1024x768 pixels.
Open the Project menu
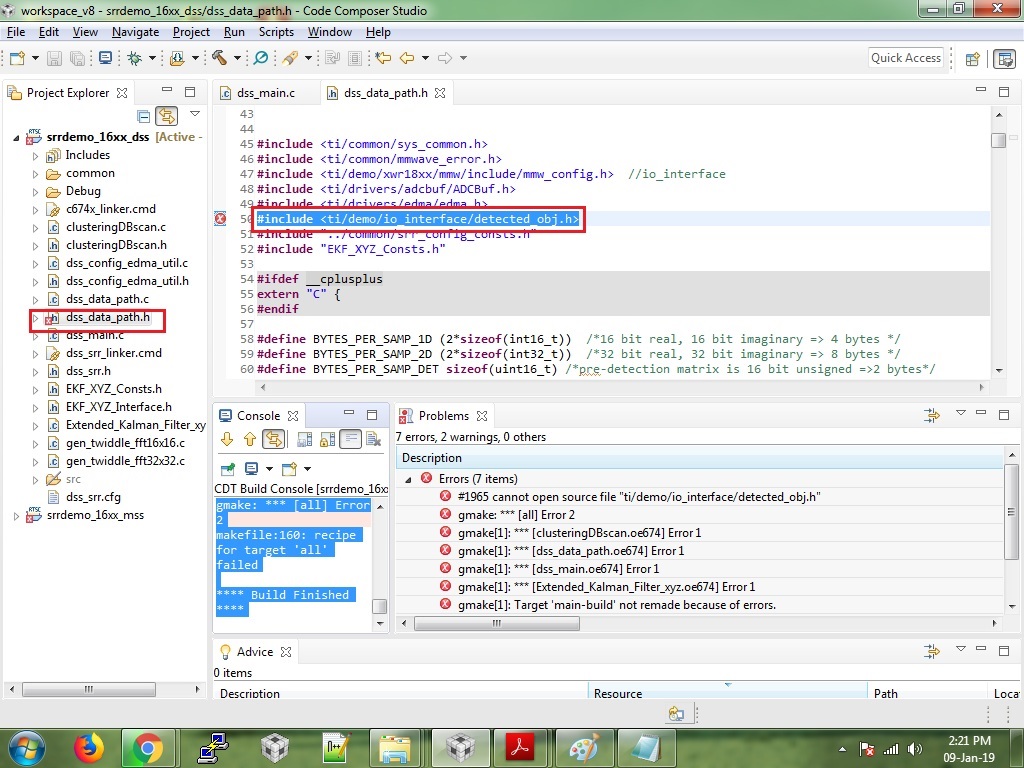click(x=191, y=31)
